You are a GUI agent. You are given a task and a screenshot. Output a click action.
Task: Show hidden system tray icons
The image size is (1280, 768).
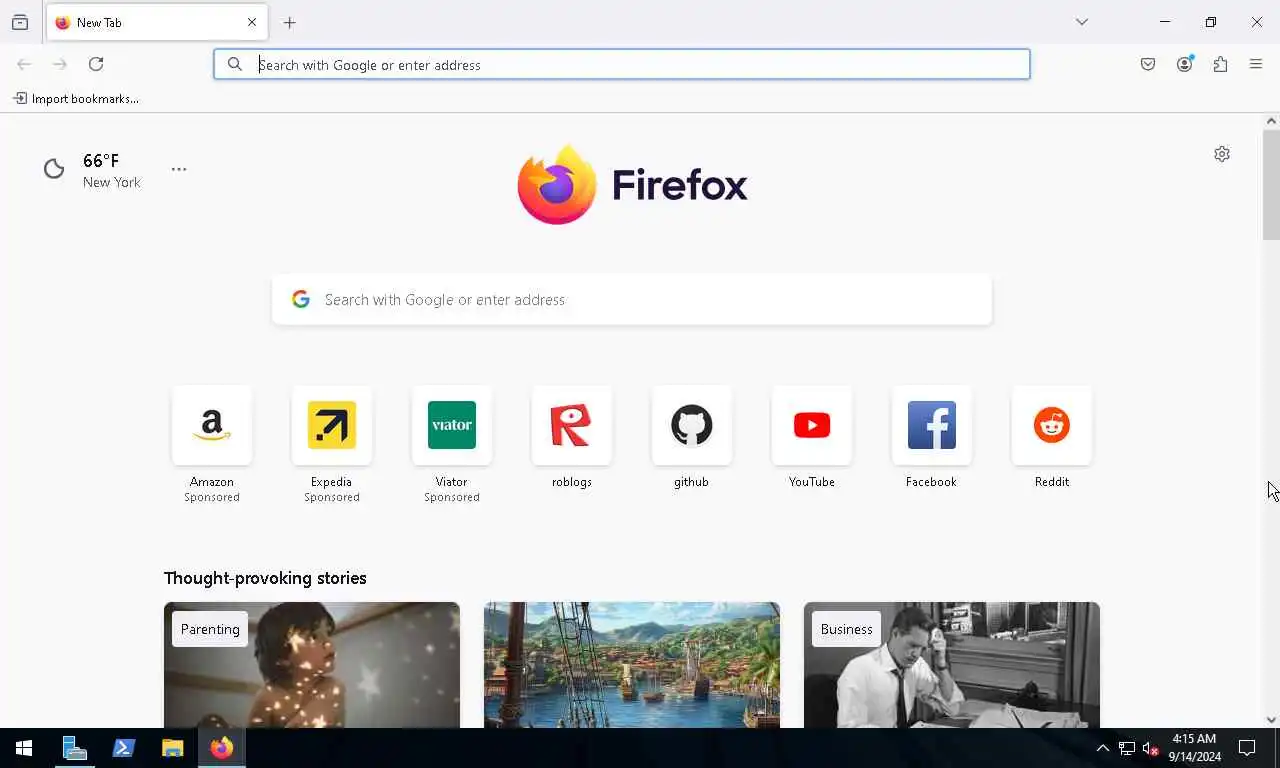(1103, 748)
